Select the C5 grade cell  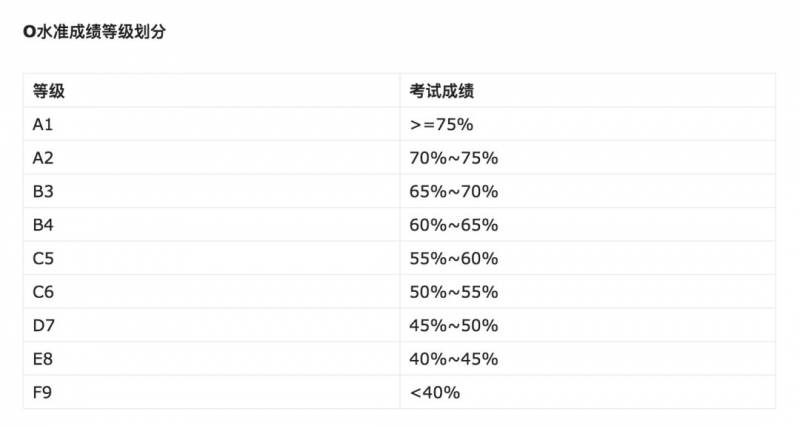point(43,258)
